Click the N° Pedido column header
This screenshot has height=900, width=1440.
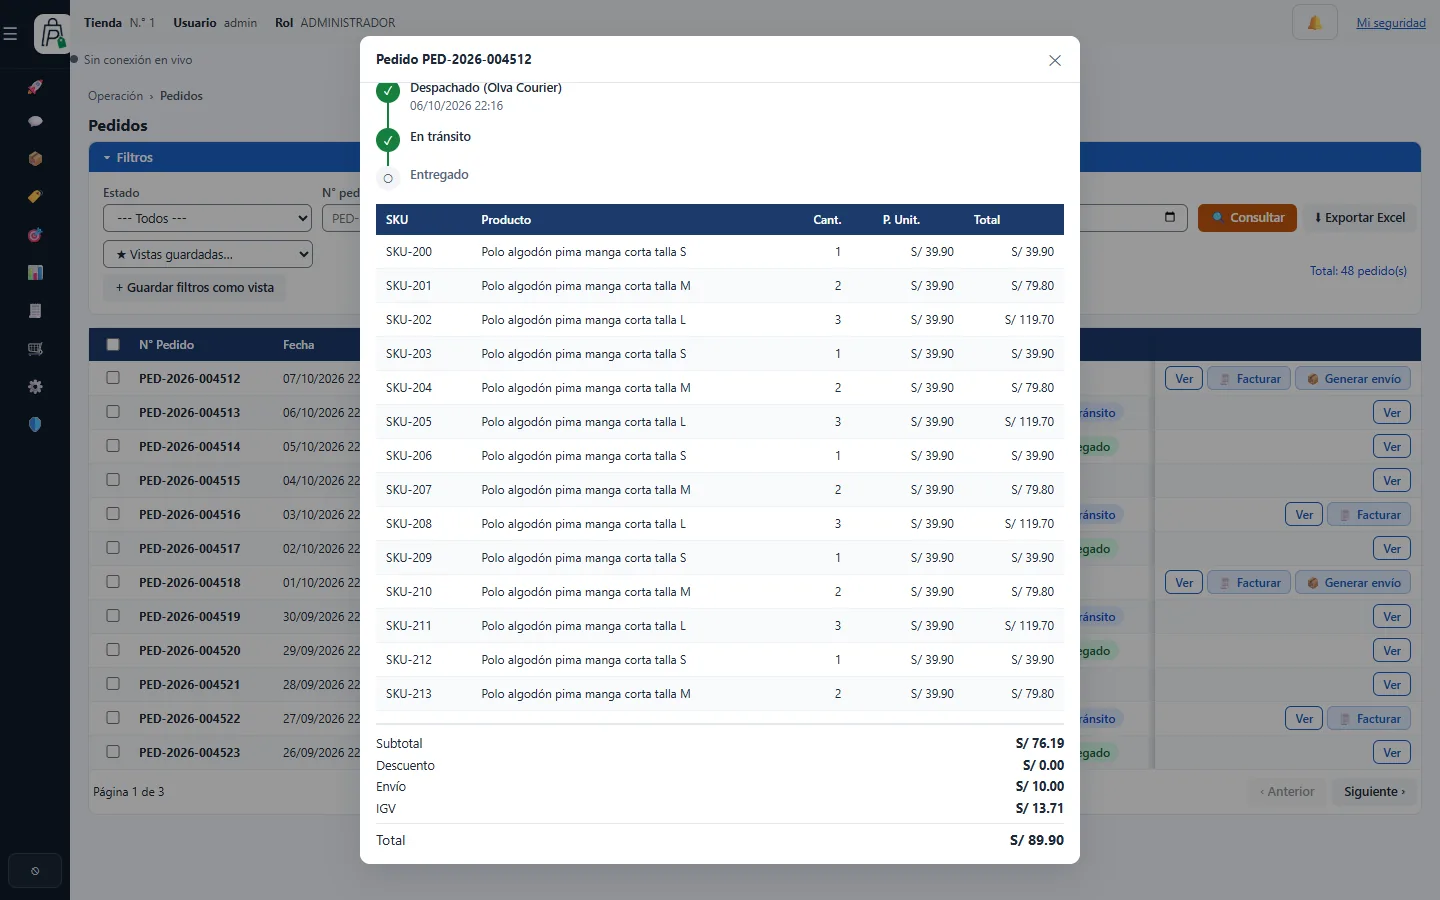166,345
